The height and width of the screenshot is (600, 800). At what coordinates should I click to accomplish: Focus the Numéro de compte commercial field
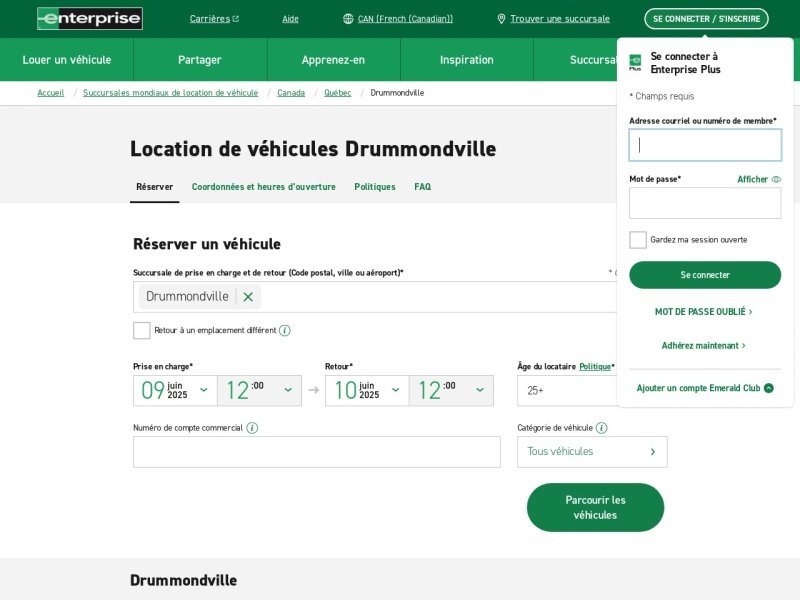click(317, 452)
